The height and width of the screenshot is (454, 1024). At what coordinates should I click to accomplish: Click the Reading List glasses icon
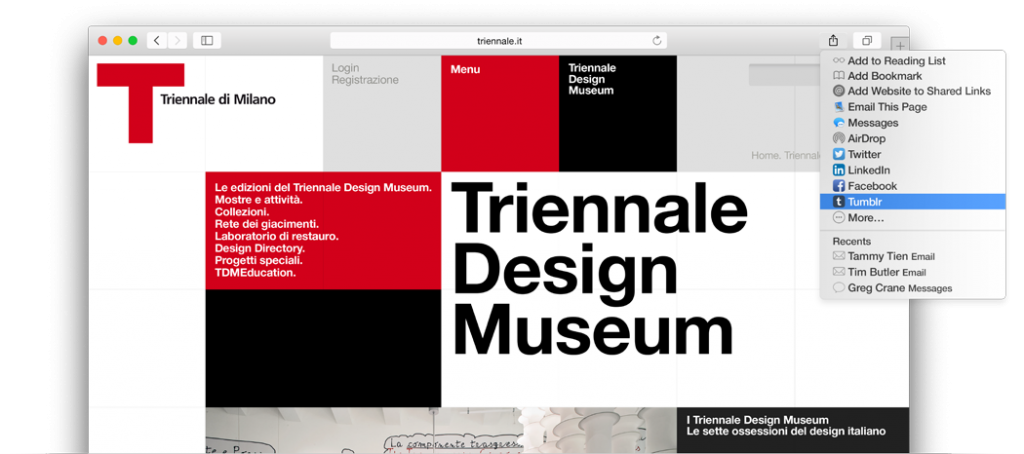coord(839,61)
